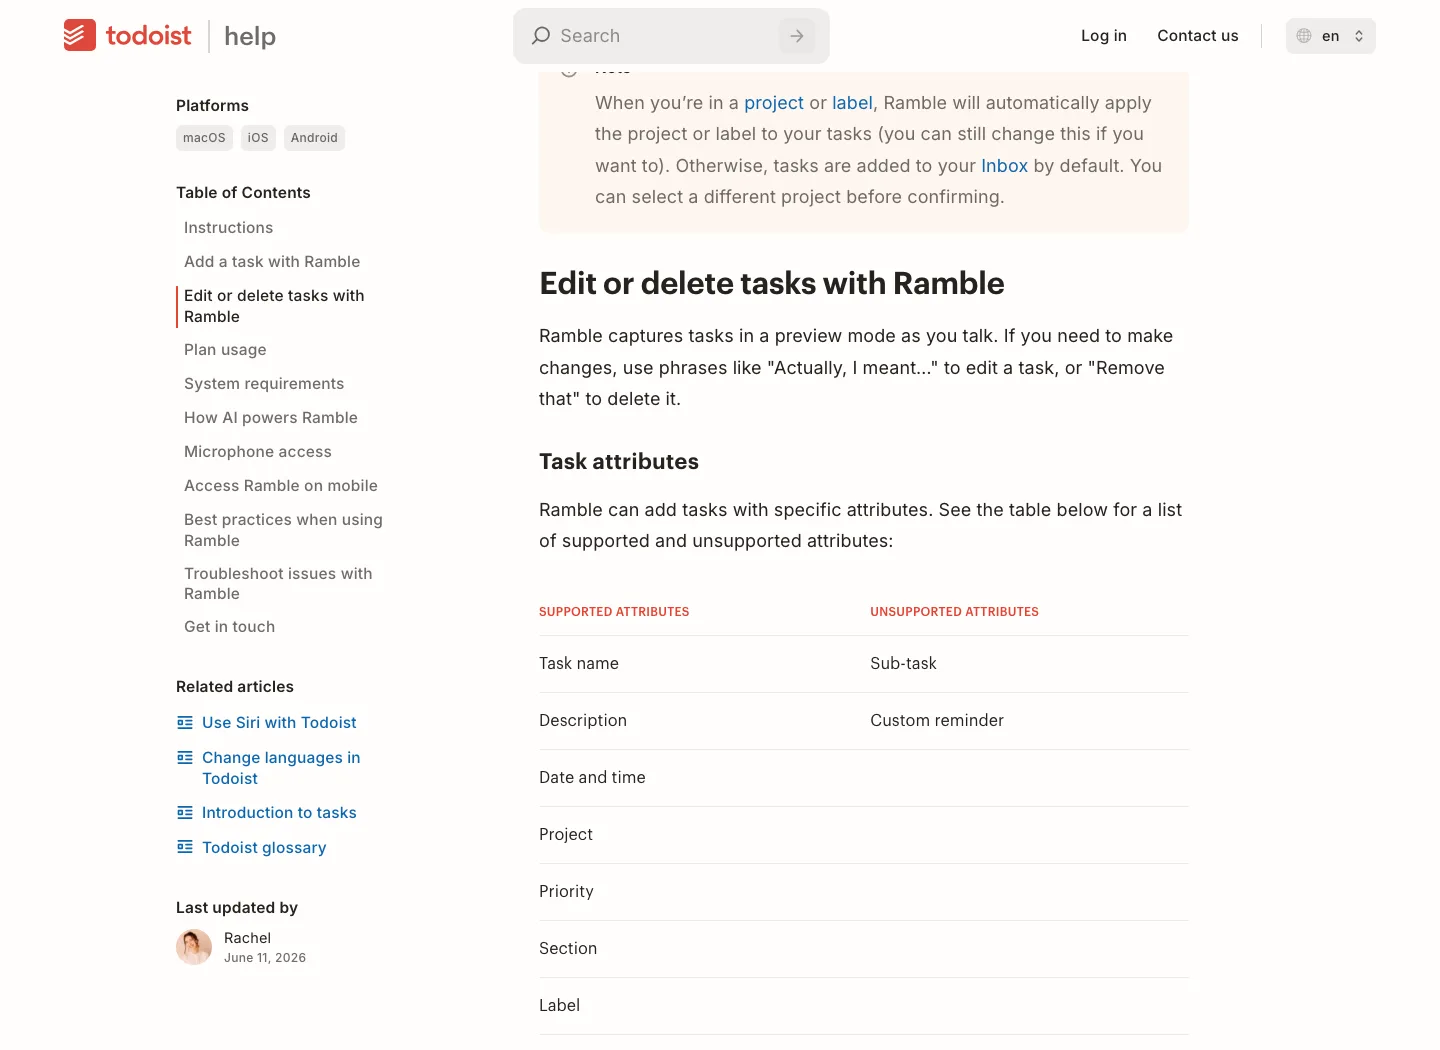The height and width of the screenshot is (1050, 1440).
Task: Open Change languages in Todoist article
Action: [281, 768]
